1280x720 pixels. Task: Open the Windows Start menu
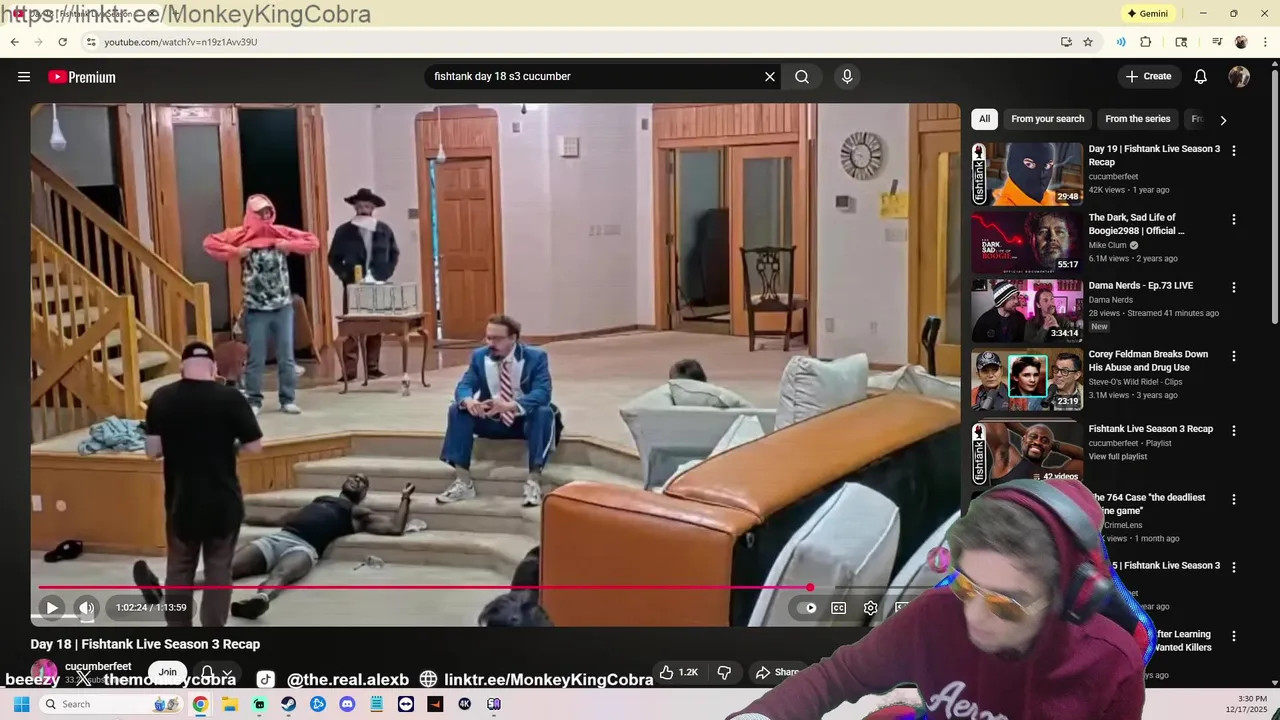click(x=21, y=704)
